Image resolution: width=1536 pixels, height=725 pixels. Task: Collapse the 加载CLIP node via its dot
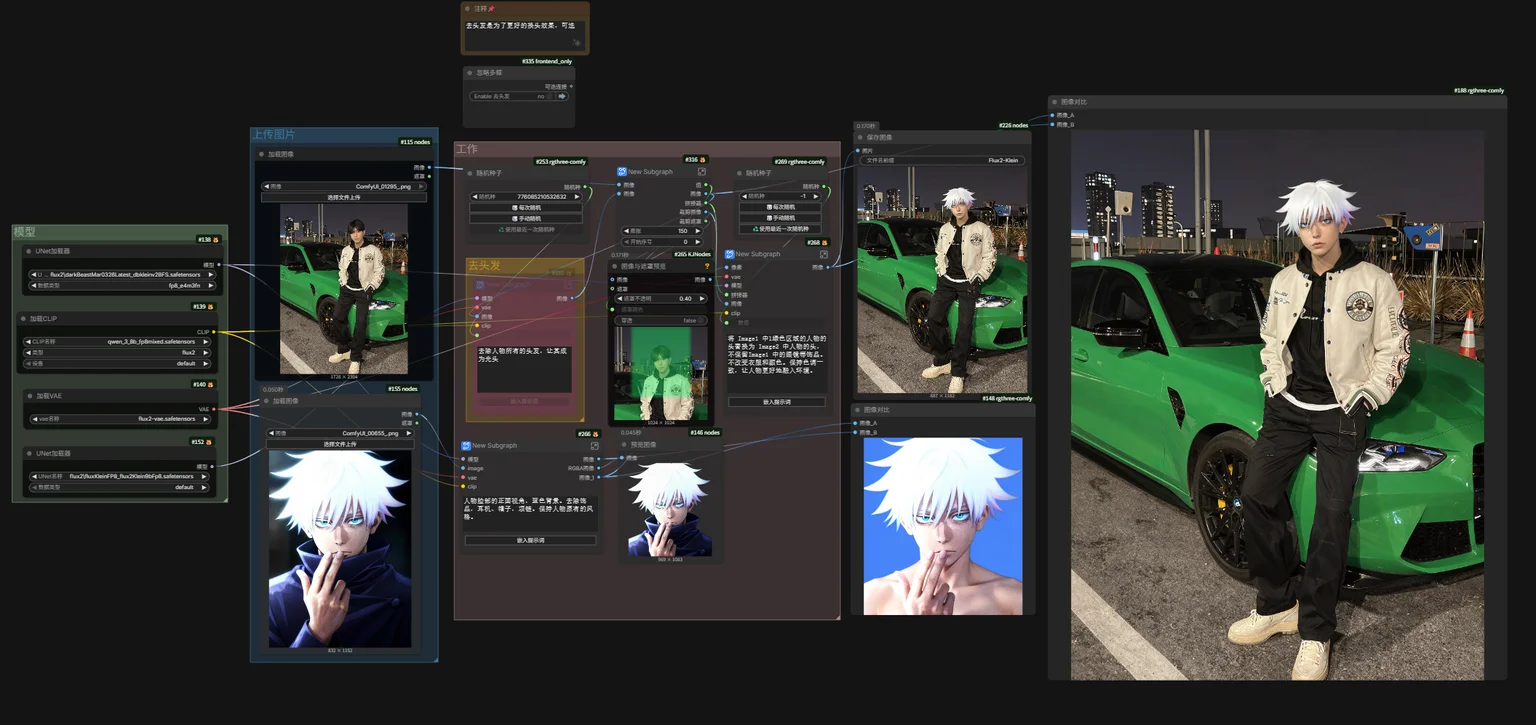coord(24,318)
